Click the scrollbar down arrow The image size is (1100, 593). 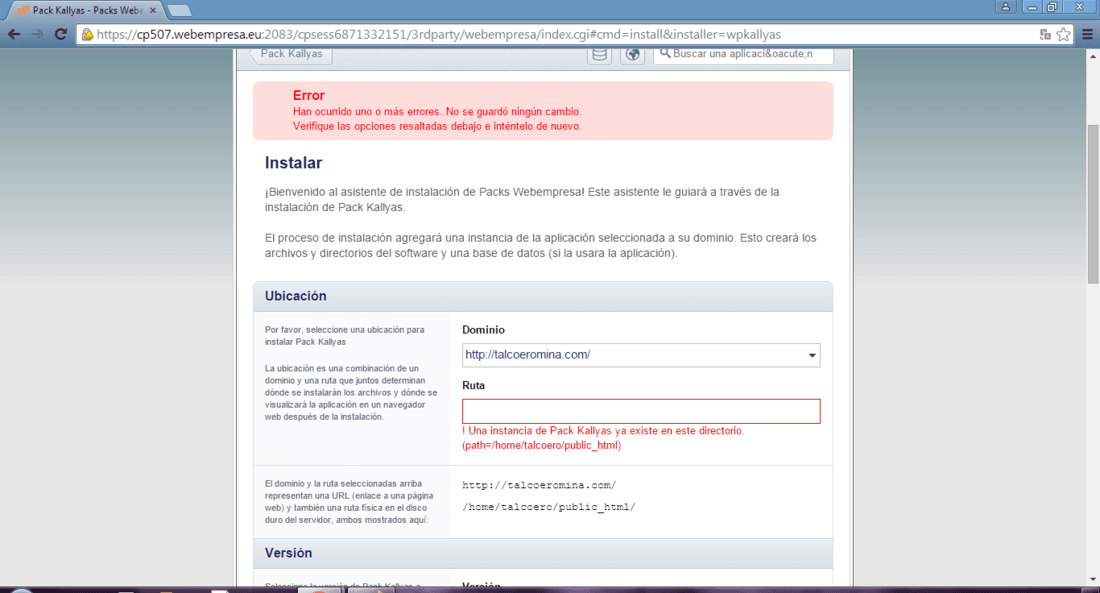click(x=1093, y=580)
